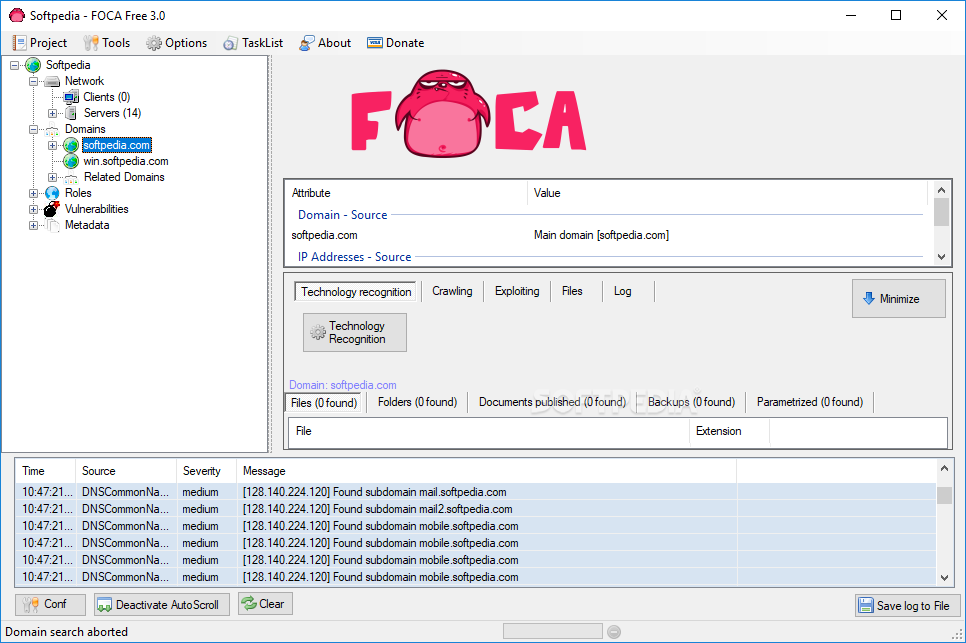The height and width of the screenshot is (643, 966).
Task: Click the attribute list scroll up arrow
Action: 941,191
